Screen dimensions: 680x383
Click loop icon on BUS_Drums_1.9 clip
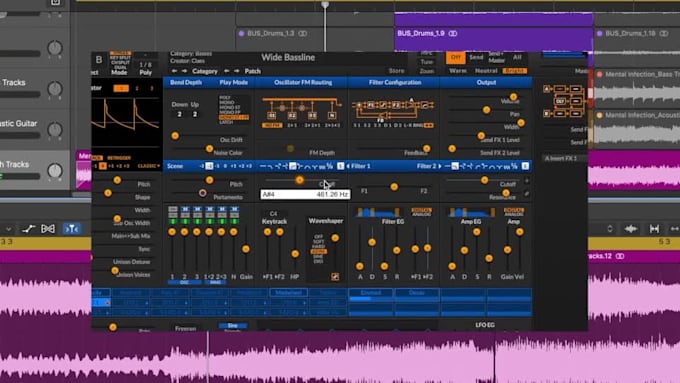(453, 33)
